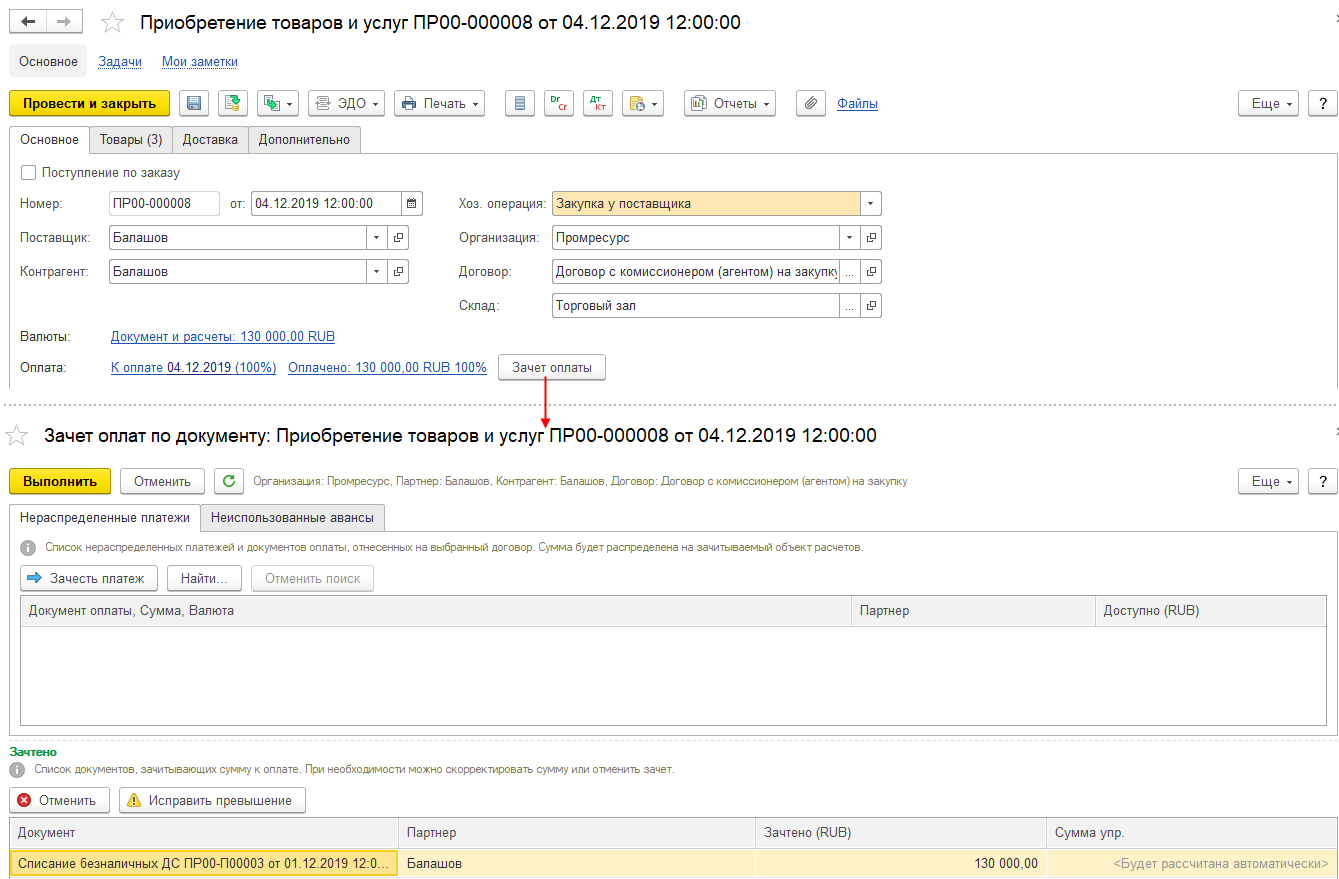1339x879 pixels.
Task: Click the green refresh icon
Action: [x=229, y=481]
